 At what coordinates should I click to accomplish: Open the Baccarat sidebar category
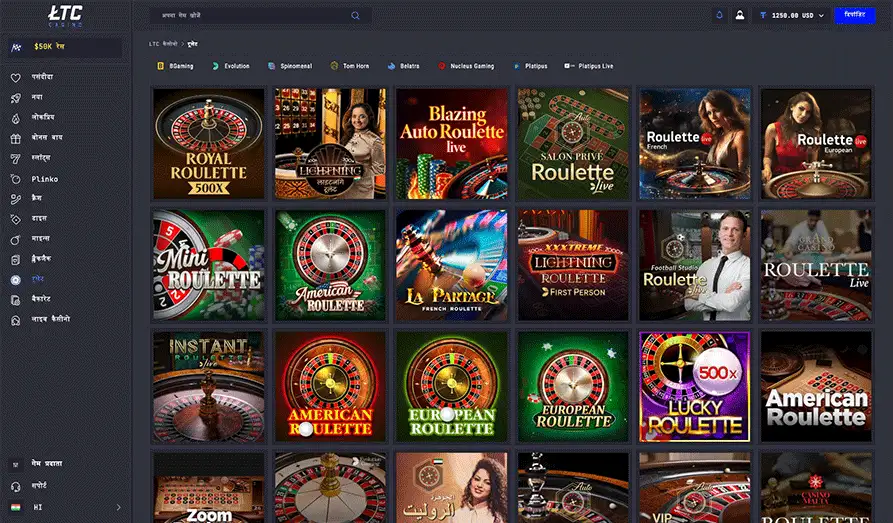32,299
